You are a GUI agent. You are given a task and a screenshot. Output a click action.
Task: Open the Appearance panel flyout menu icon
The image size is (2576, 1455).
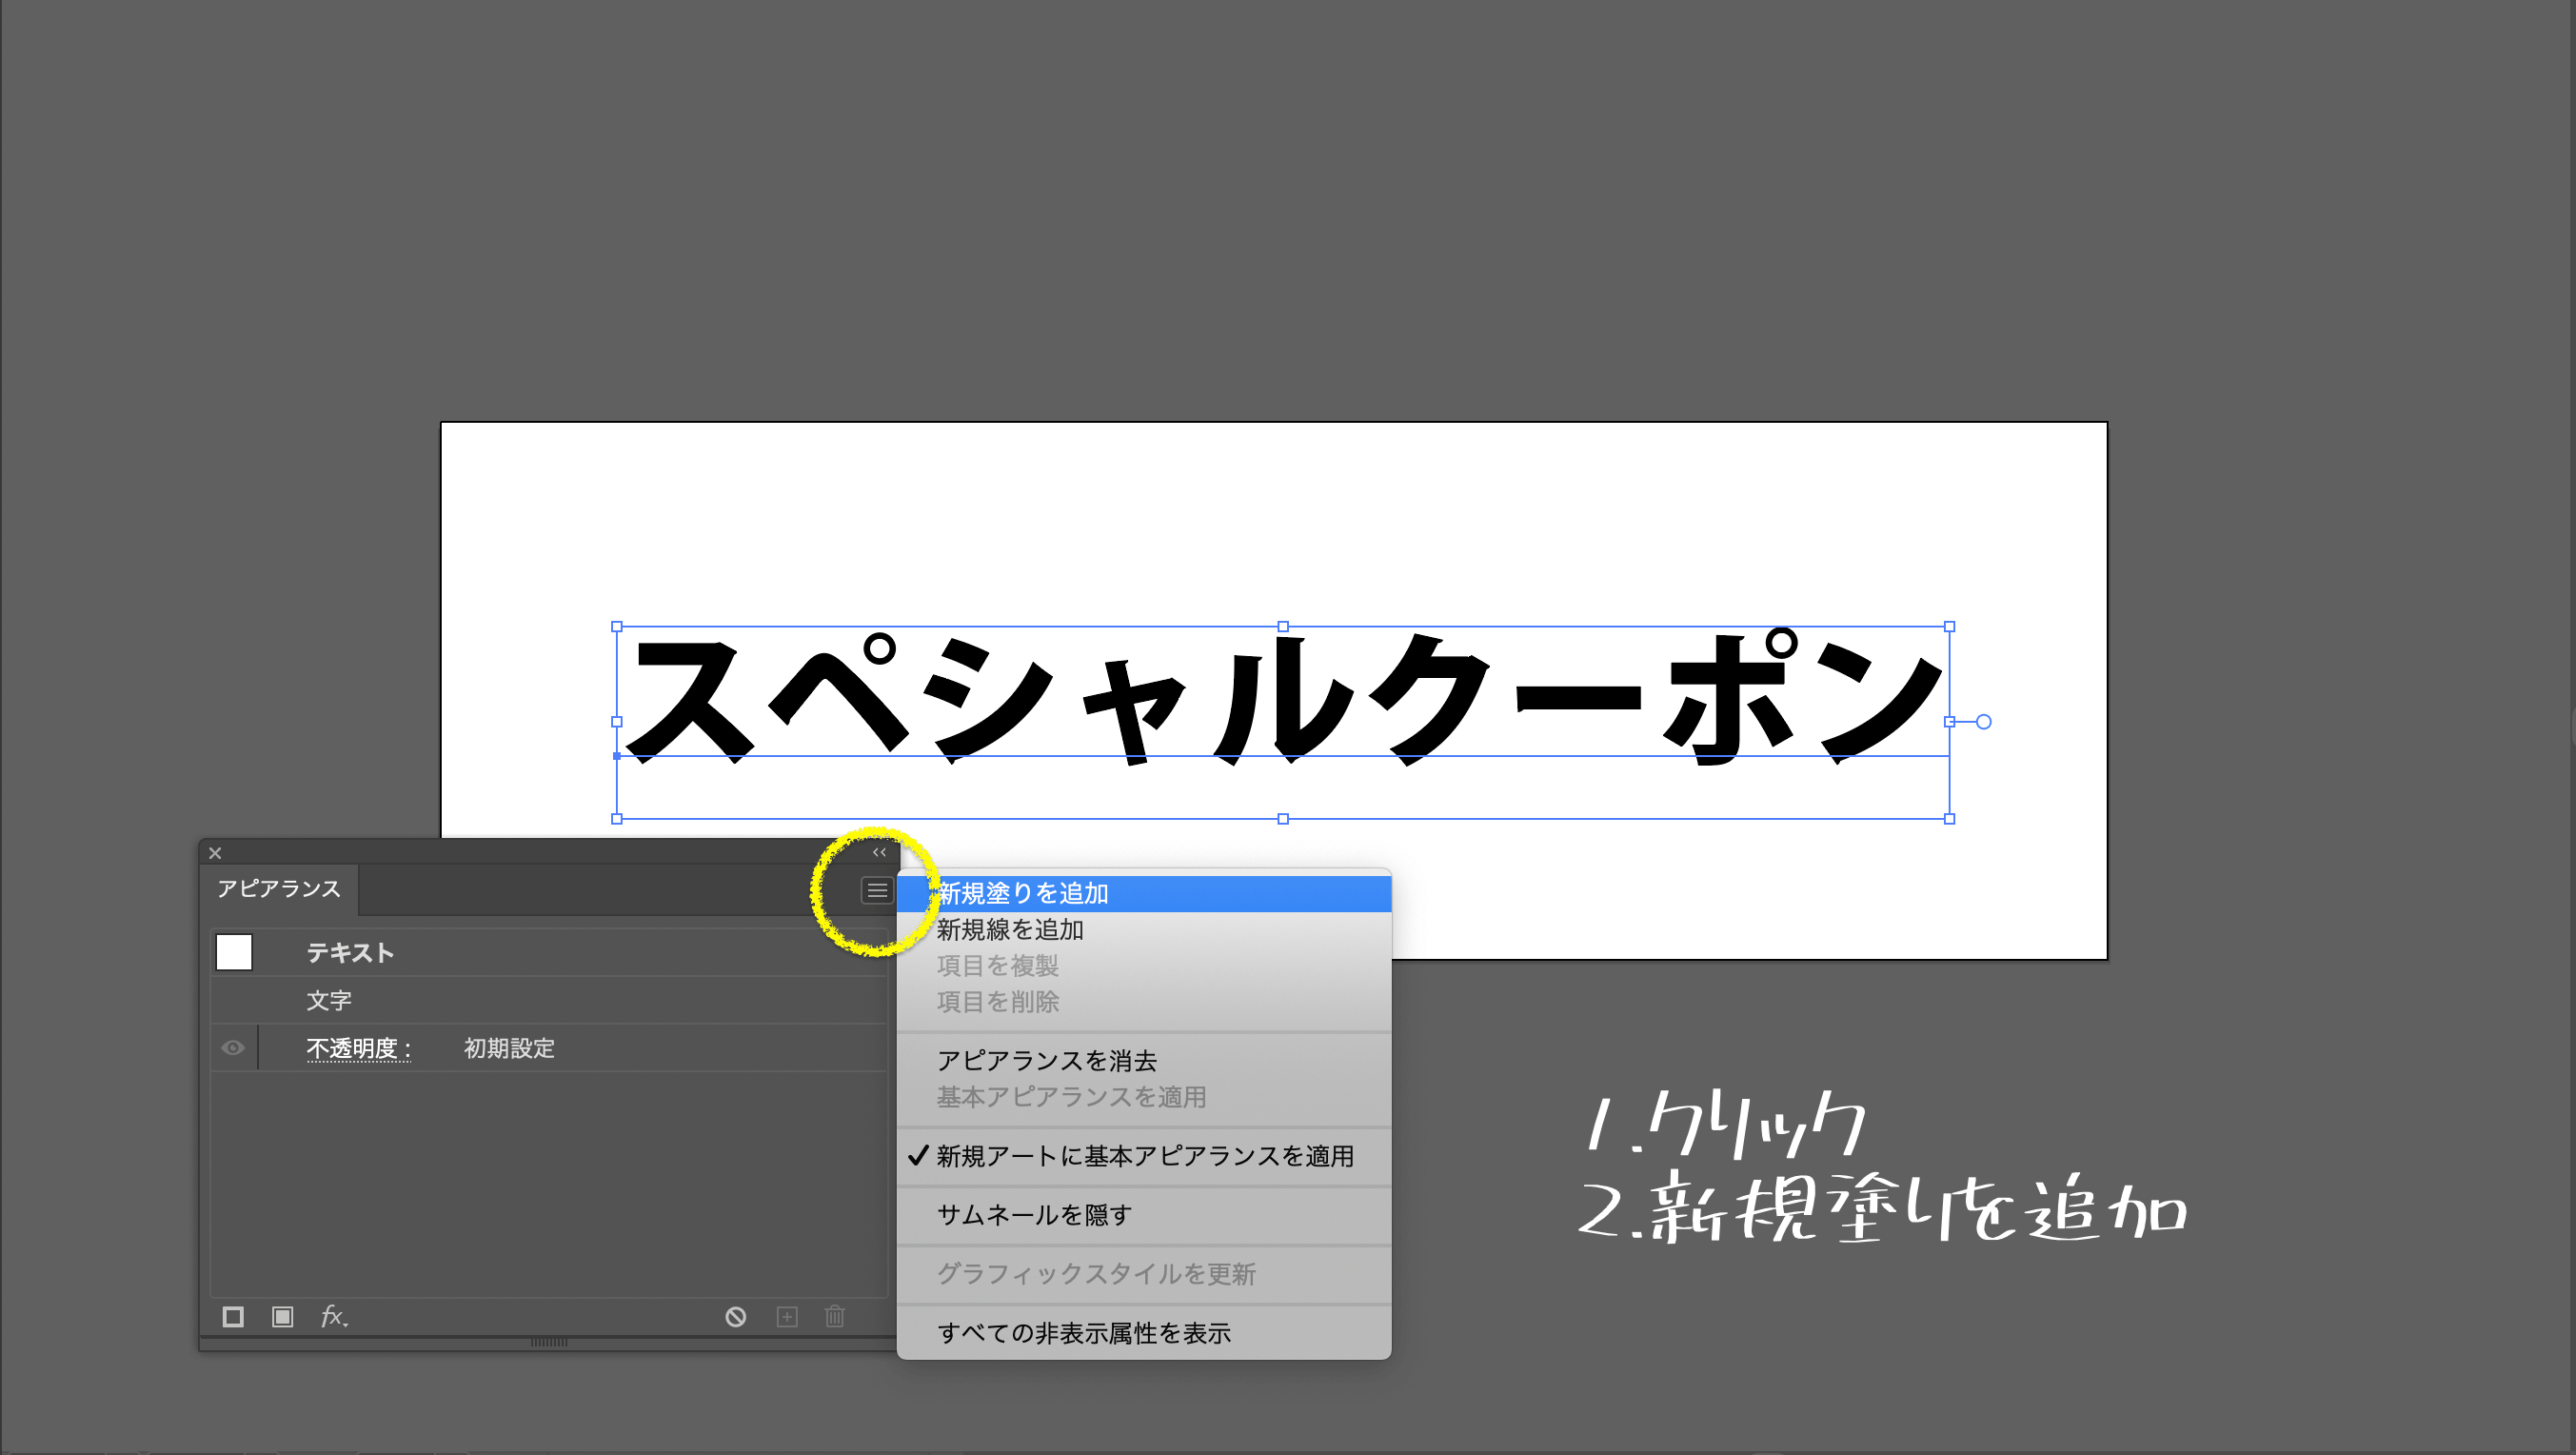point(877,890)
